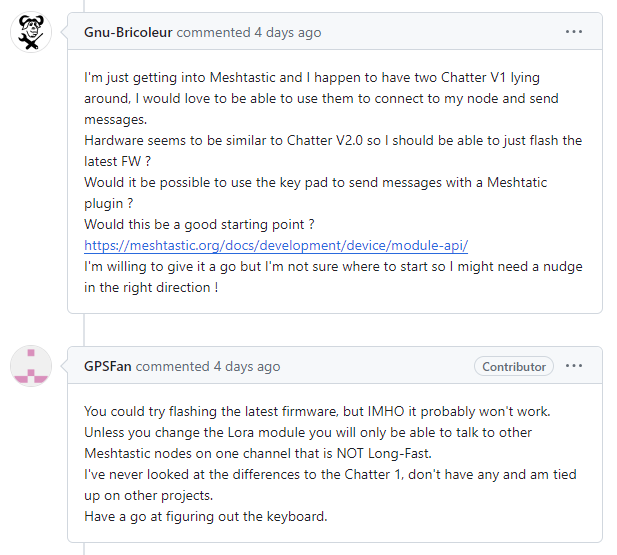
Task: Follow the meshtastic.org module-api link
Action: click(x=276, y=245)
